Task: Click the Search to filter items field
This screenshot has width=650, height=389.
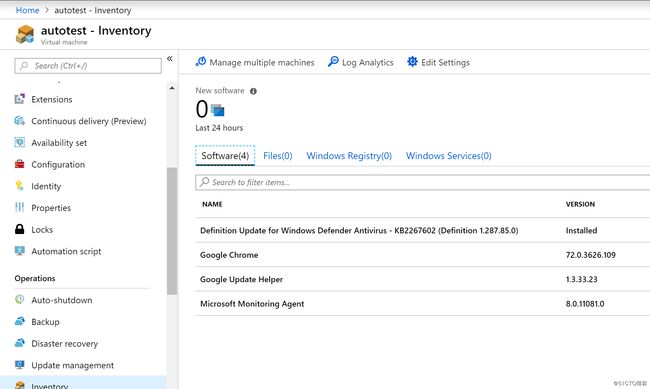Action: click(x=422, y=182)
